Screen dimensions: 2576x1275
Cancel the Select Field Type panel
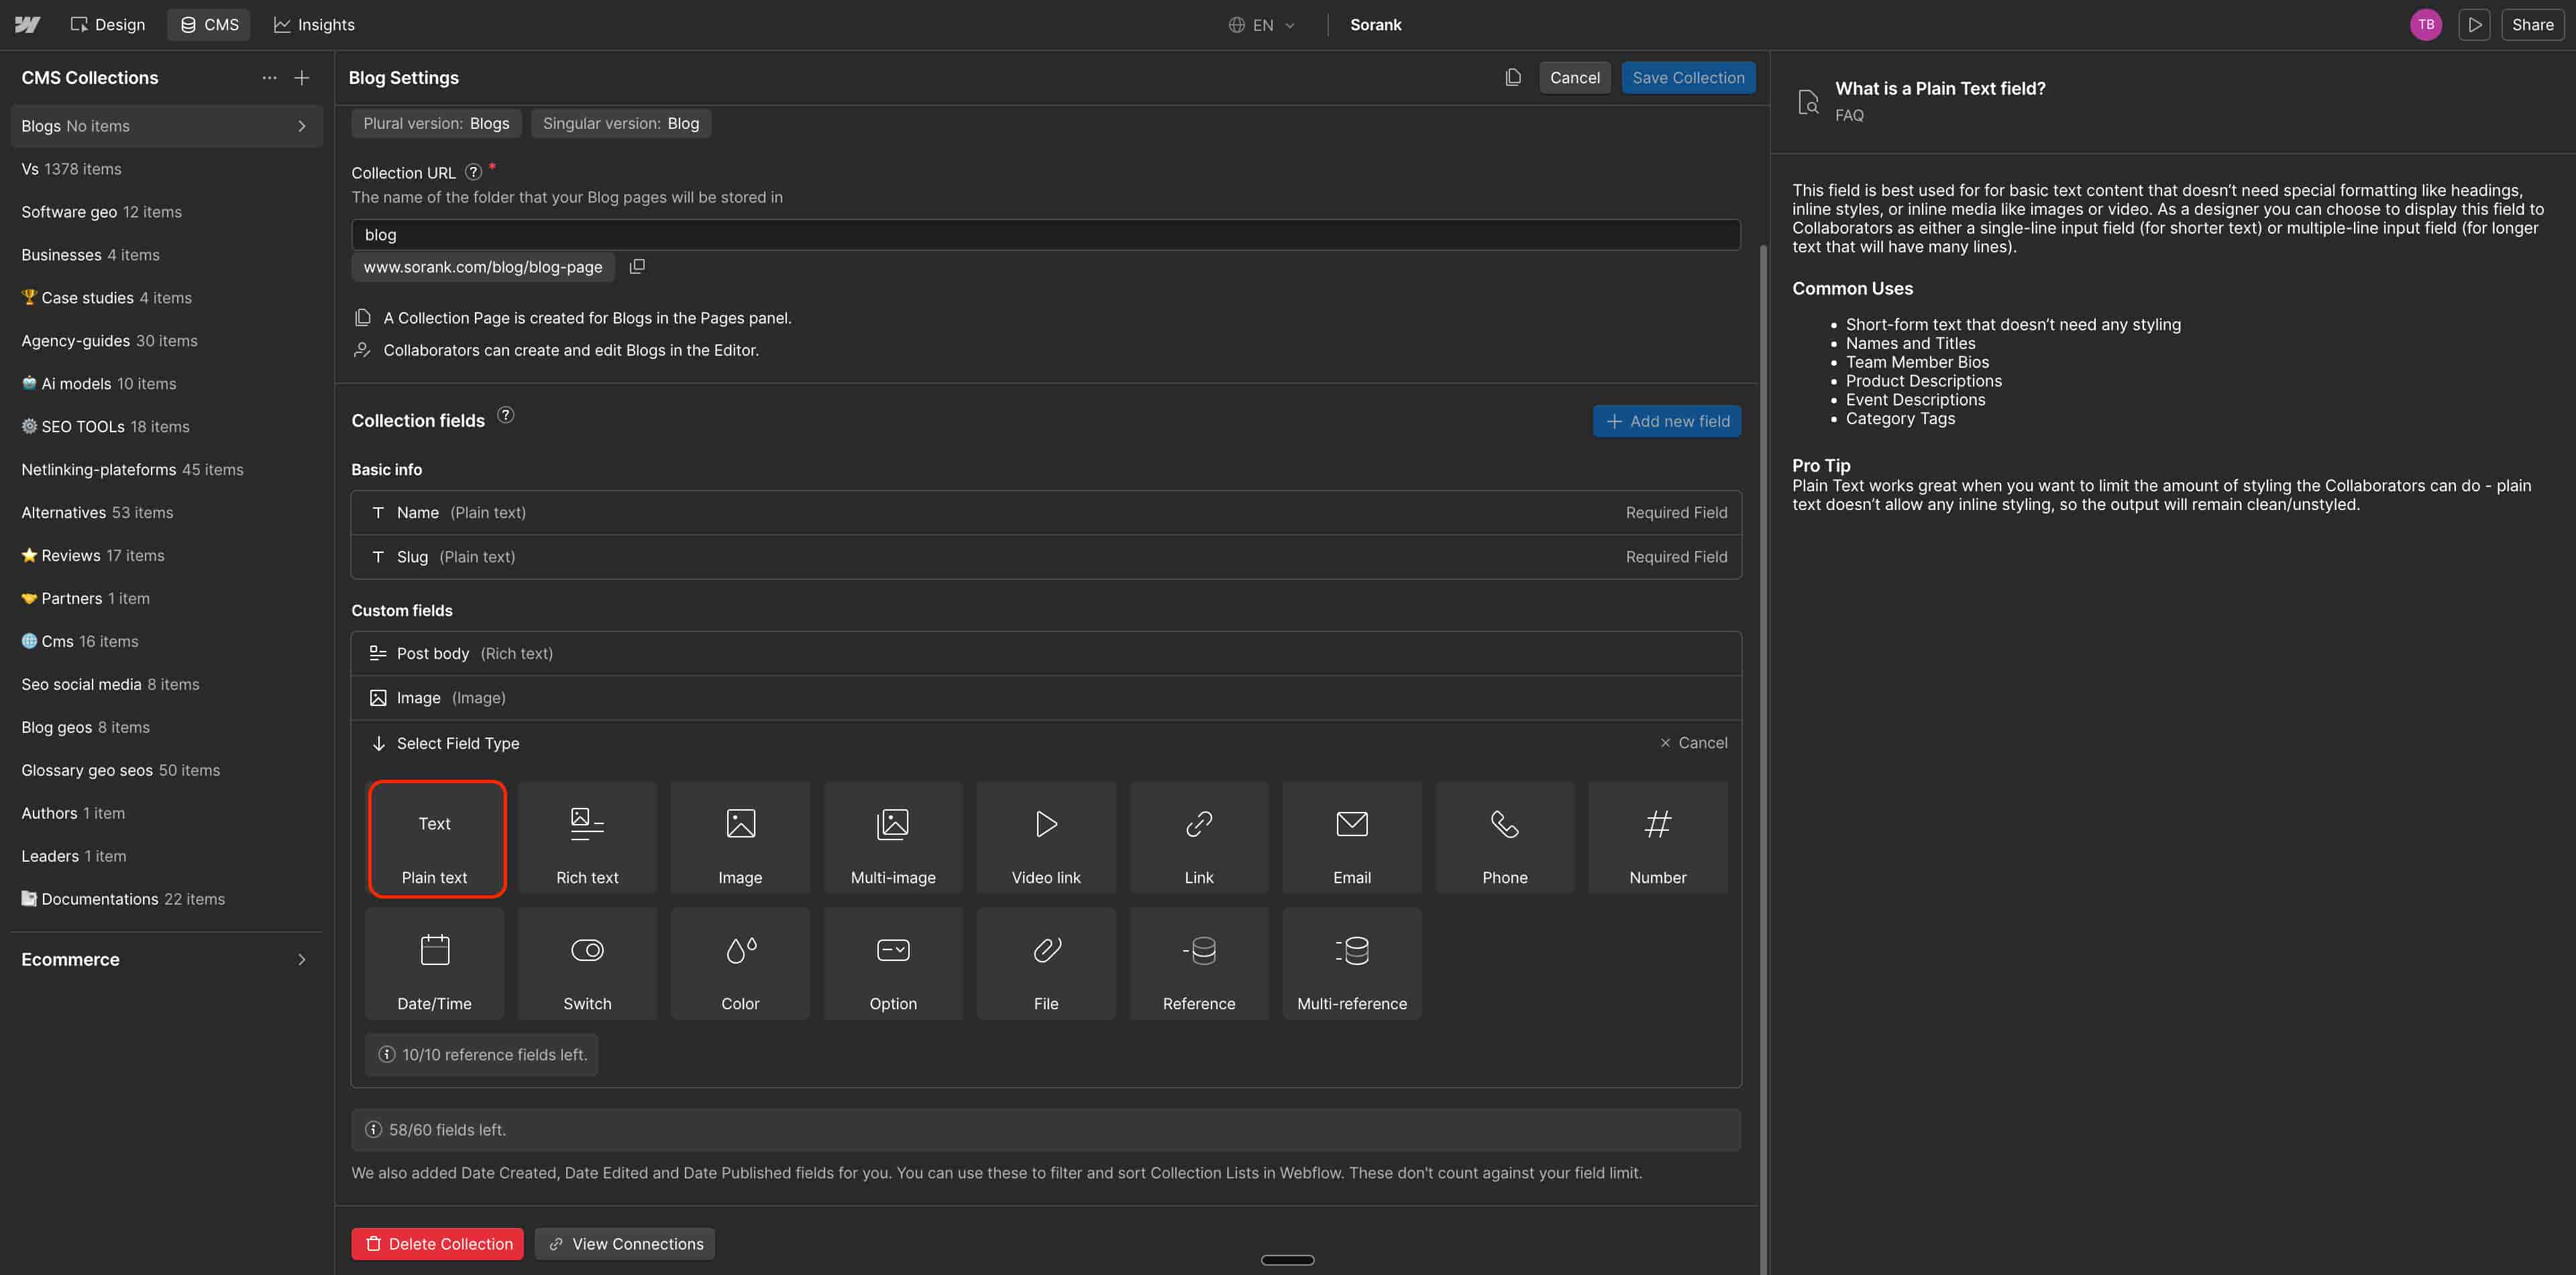pyautogui.click(x=1693, y=743)
